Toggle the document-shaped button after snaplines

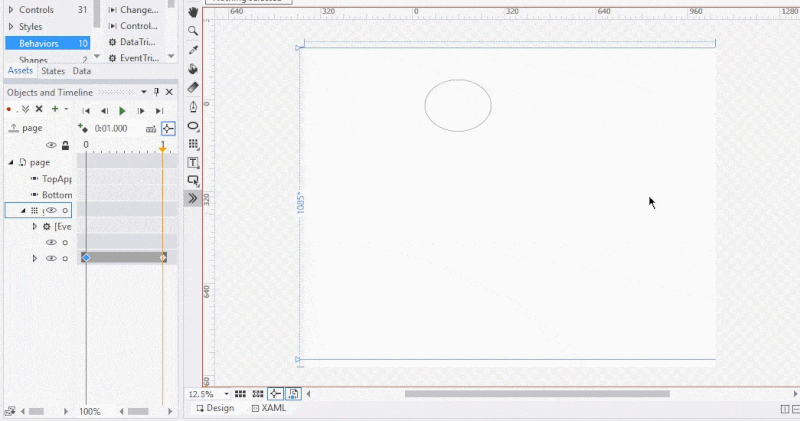pyautogui.click(x=293, y=394)
